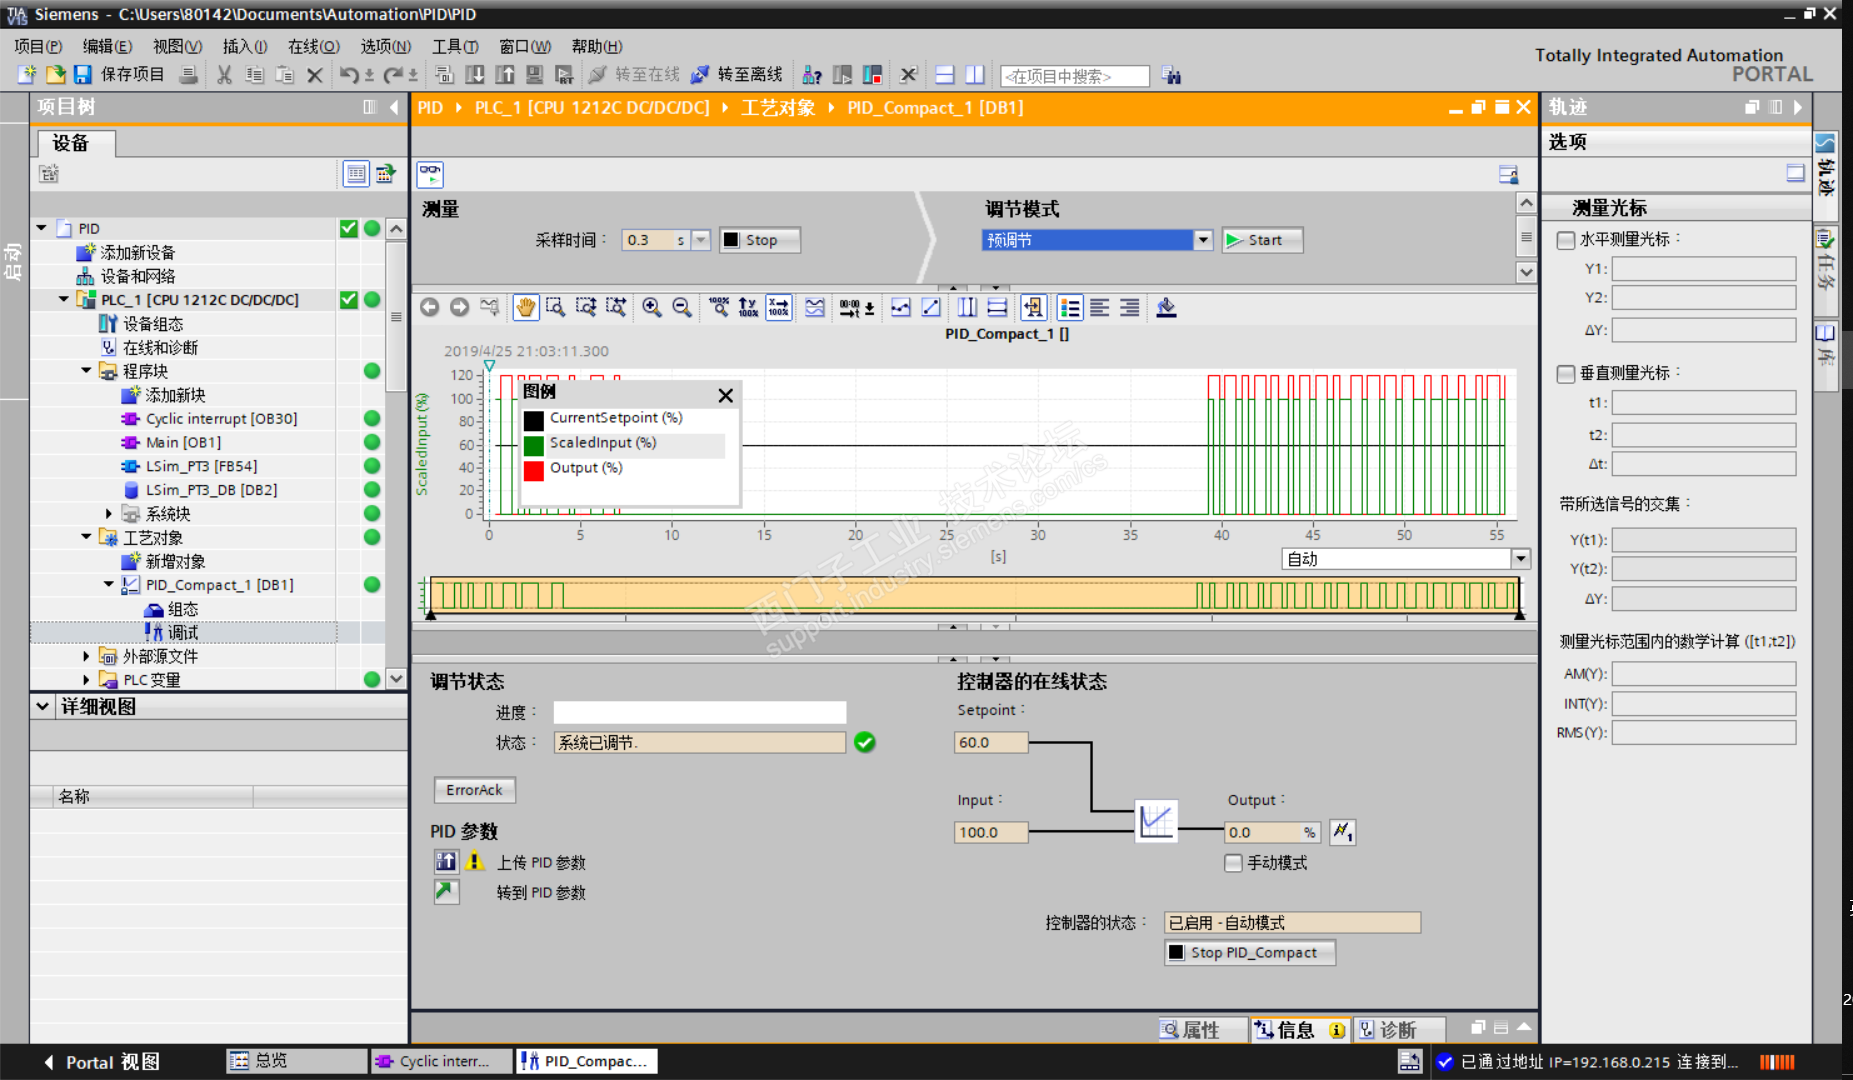Screen dimensions: 1853x1080
Task: Click the undo zoom back arrow
Action: (x=430, y=308)
